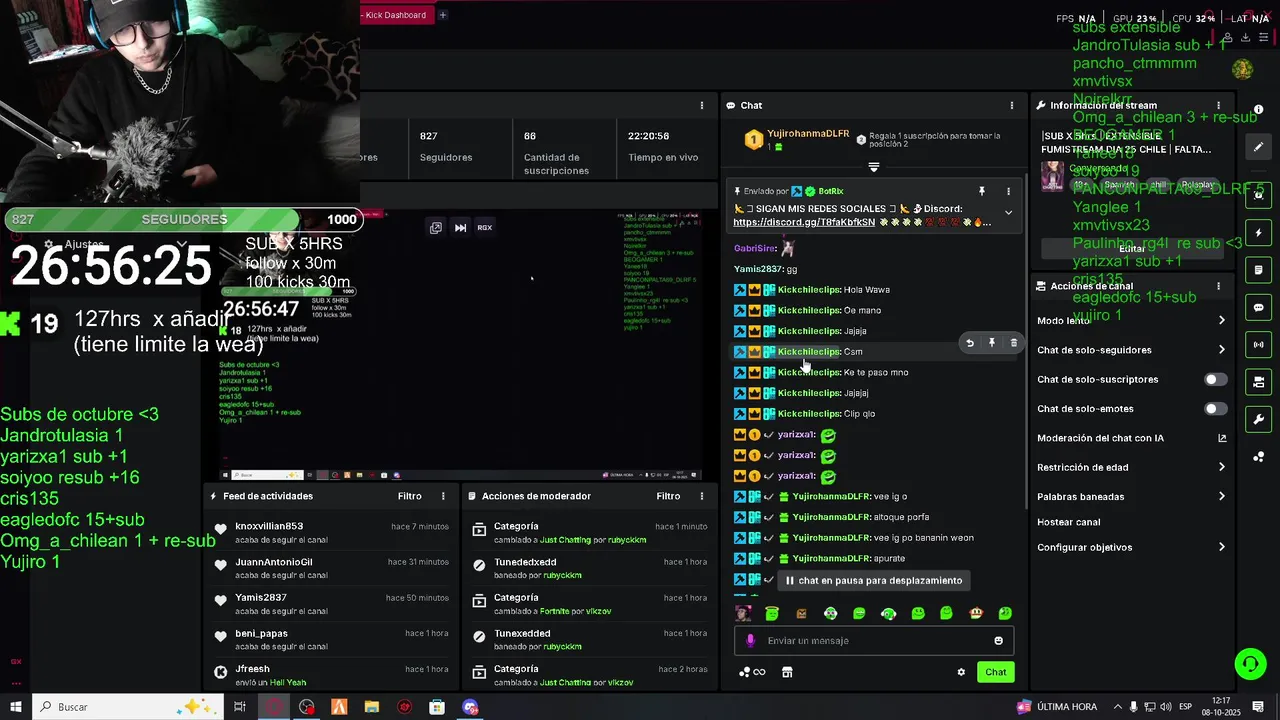Send message with green Chat button

(x=995, y=672)
